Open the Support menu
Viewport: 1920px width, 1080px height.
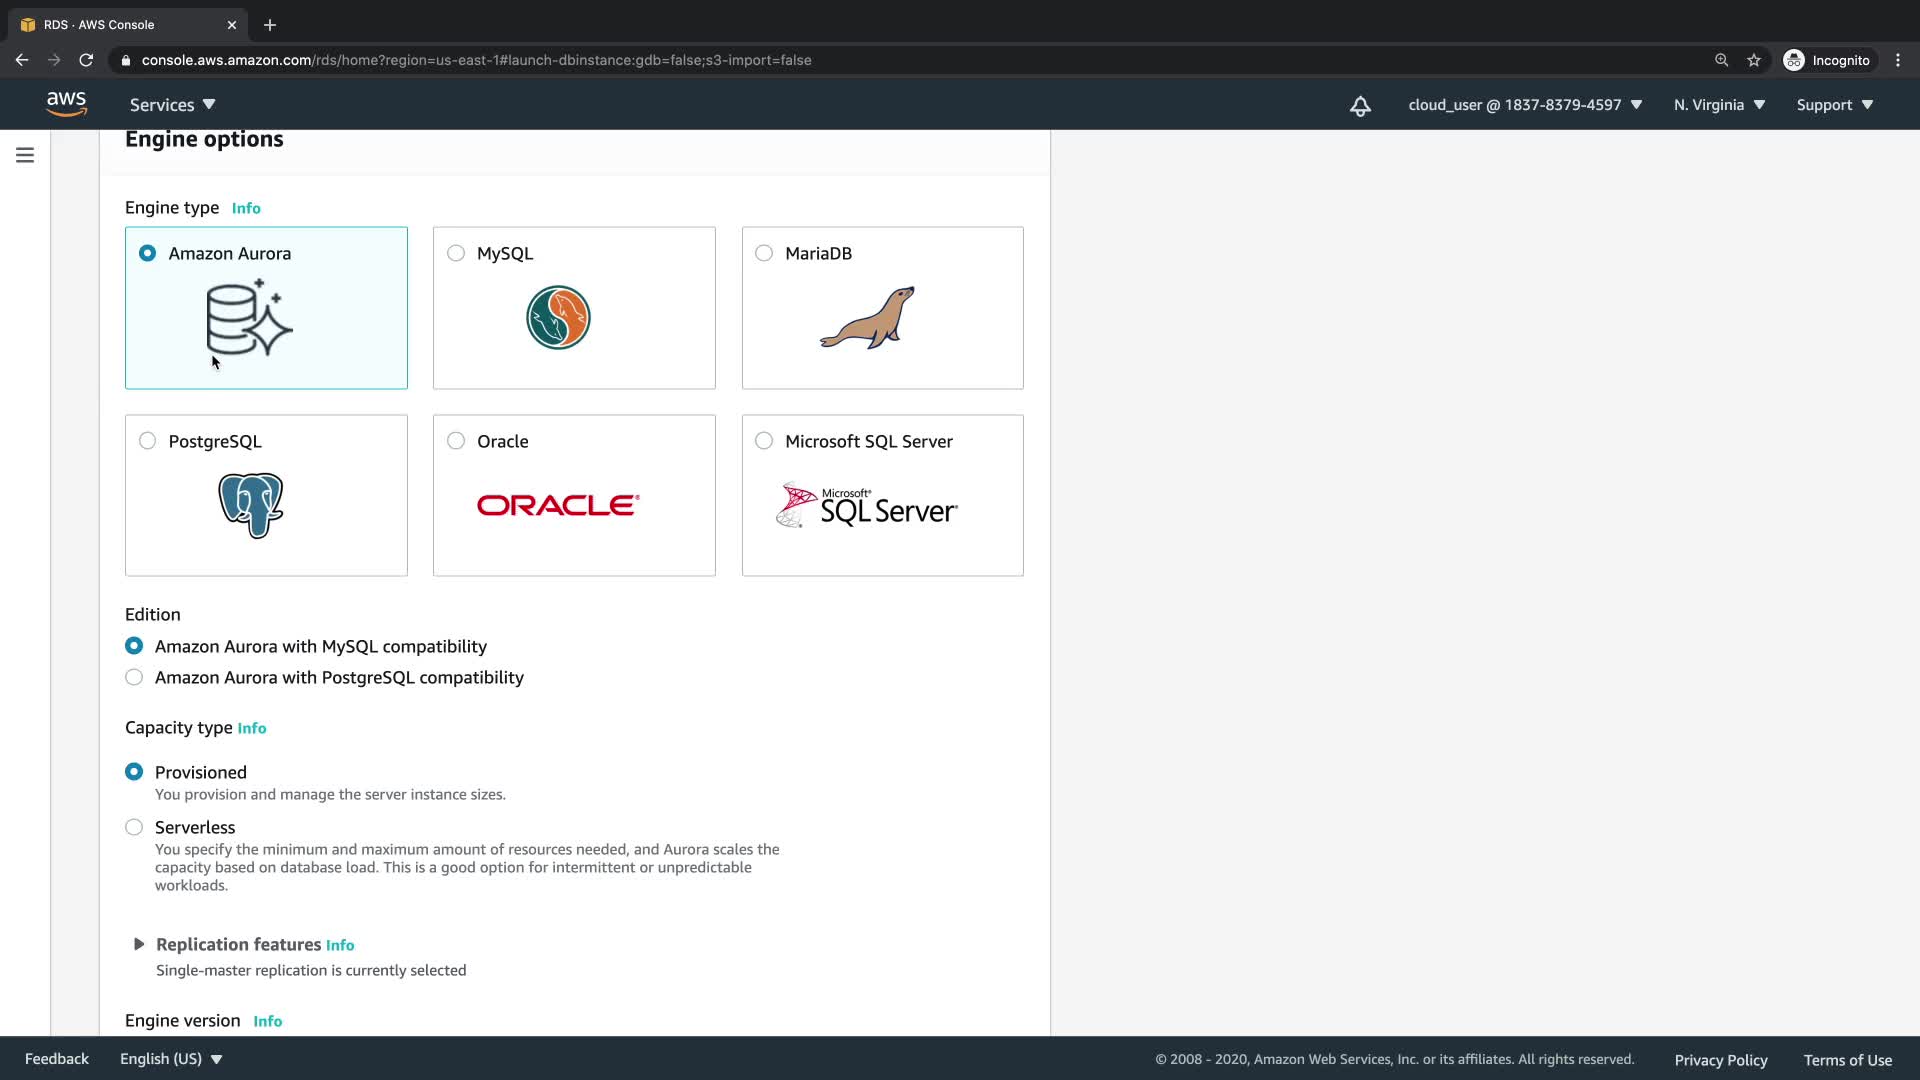[1834, 105]
